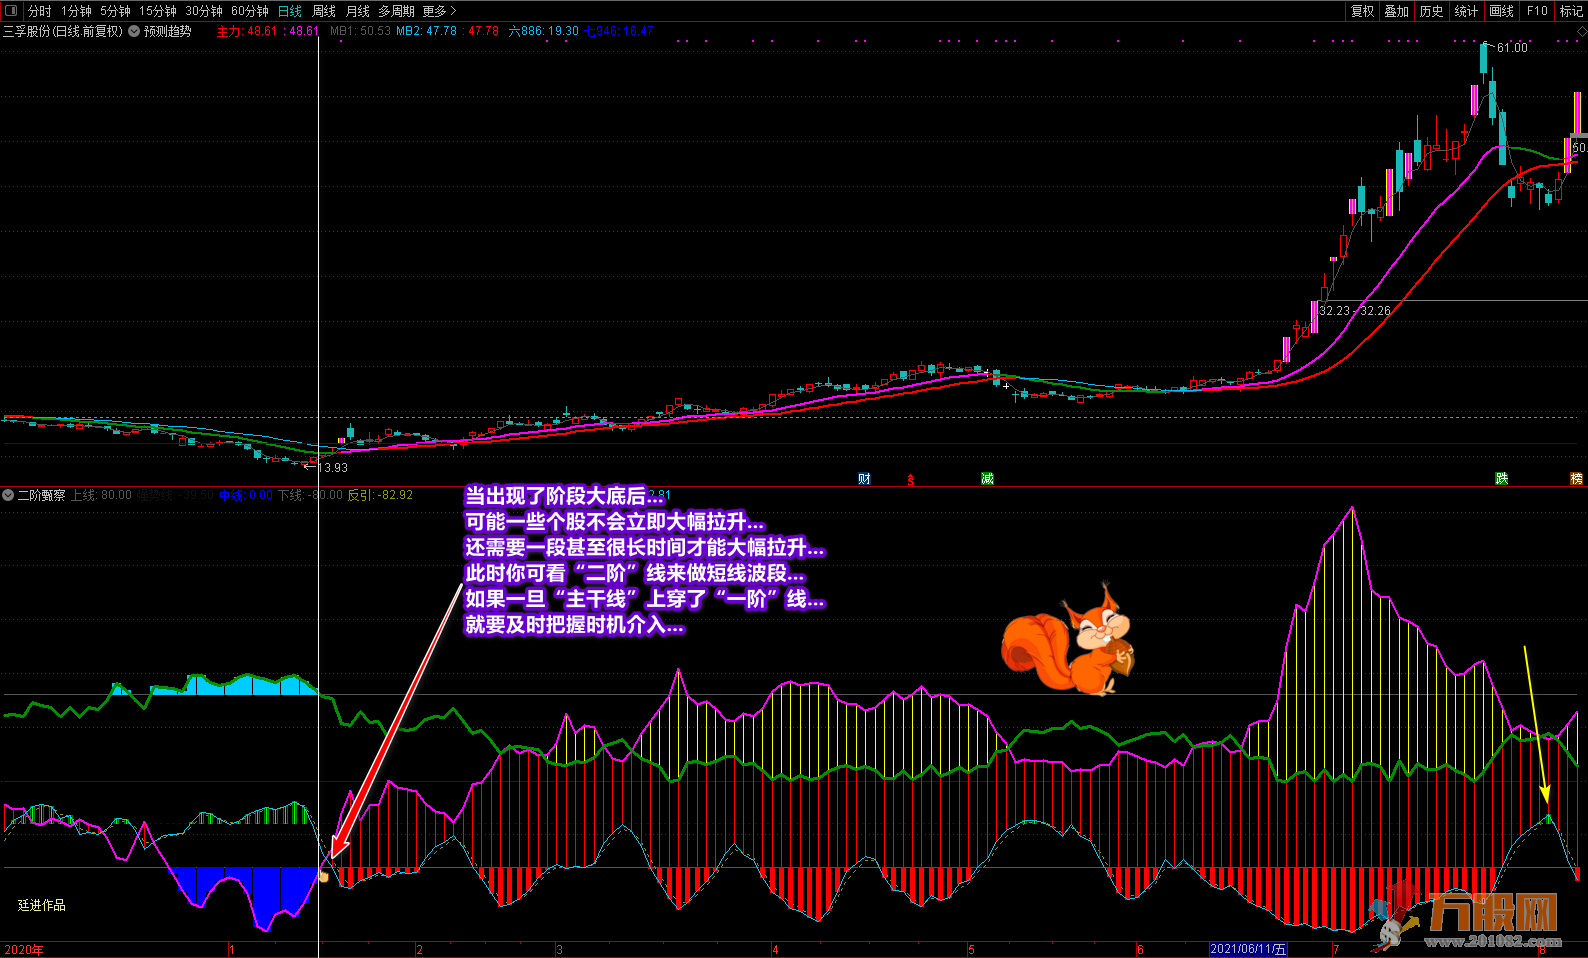Open 二阶甄察 indicator dropdown arrow
1588x958 pixels.
pos(8,495)
